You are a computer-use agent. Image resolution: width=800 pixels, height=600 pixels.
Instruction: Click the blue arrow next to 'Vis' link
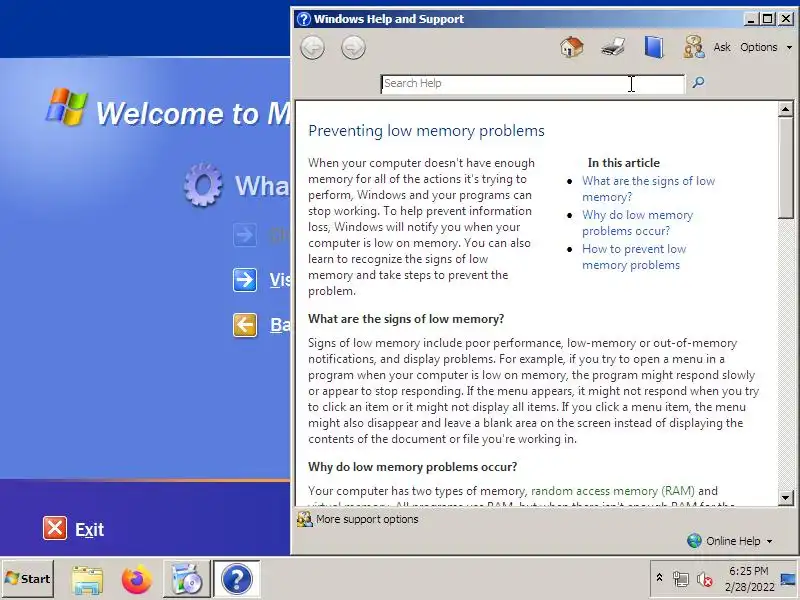[x=245, y=280]
